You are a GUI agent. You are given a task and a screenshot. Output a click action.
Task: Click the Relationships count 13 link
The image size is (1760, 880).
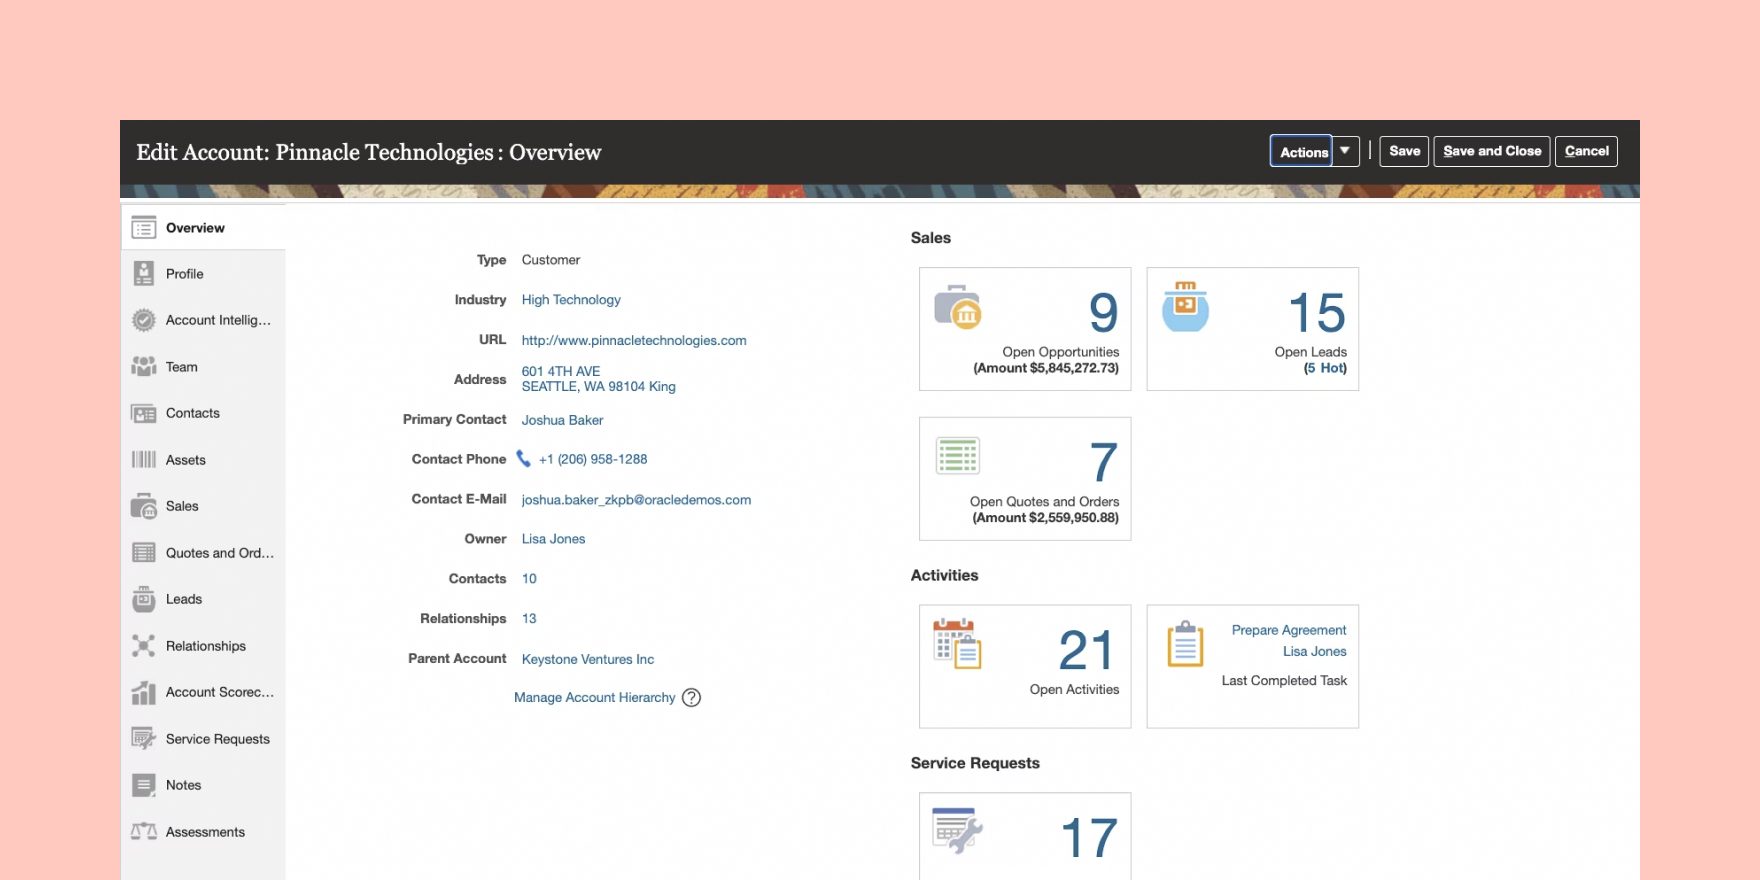pos(529,619)
